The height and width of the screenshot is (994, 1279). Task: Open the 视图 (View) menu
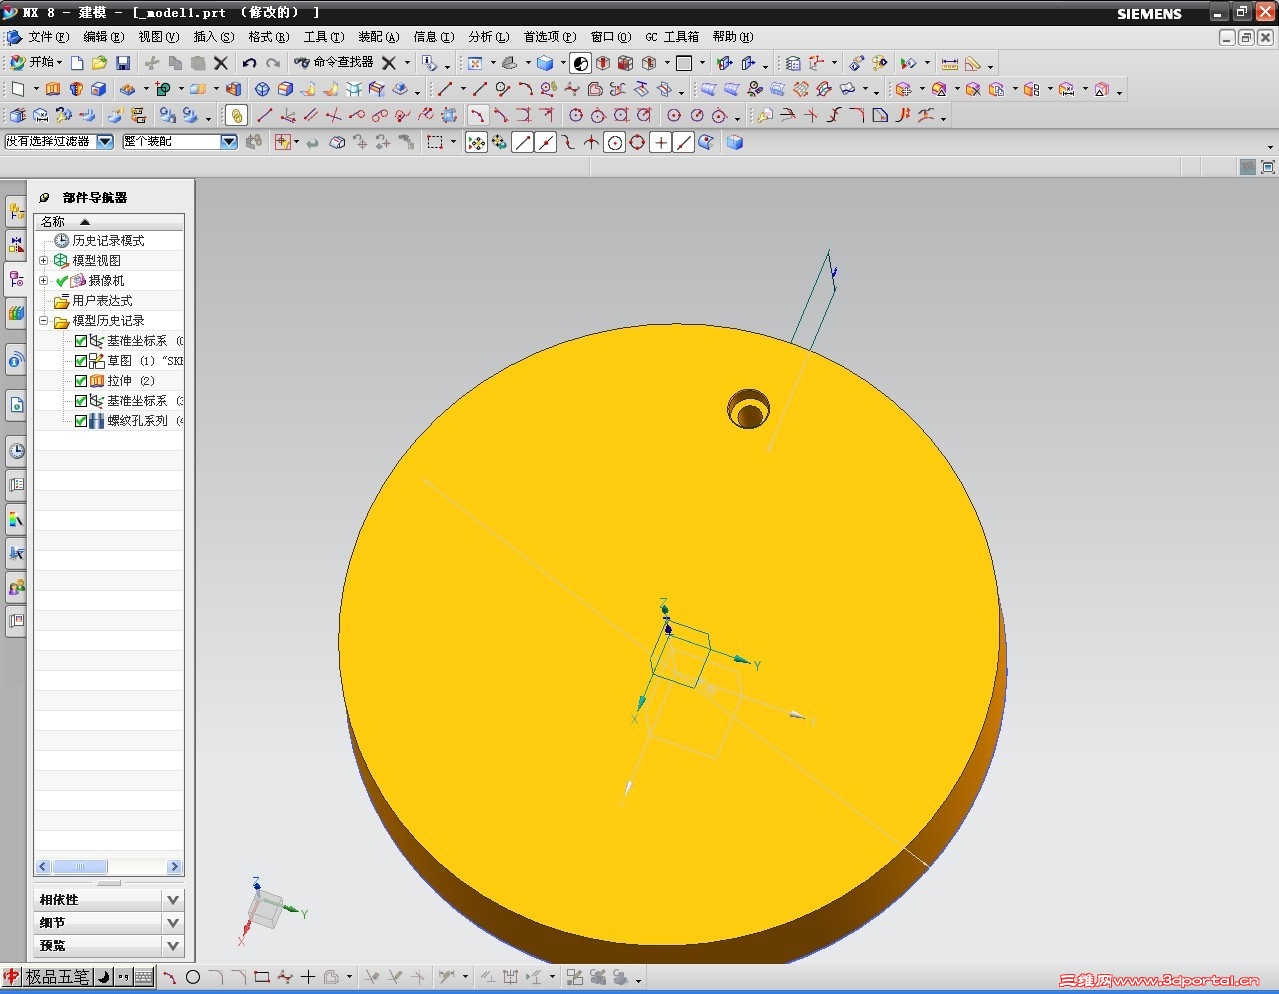pos(158,37)
